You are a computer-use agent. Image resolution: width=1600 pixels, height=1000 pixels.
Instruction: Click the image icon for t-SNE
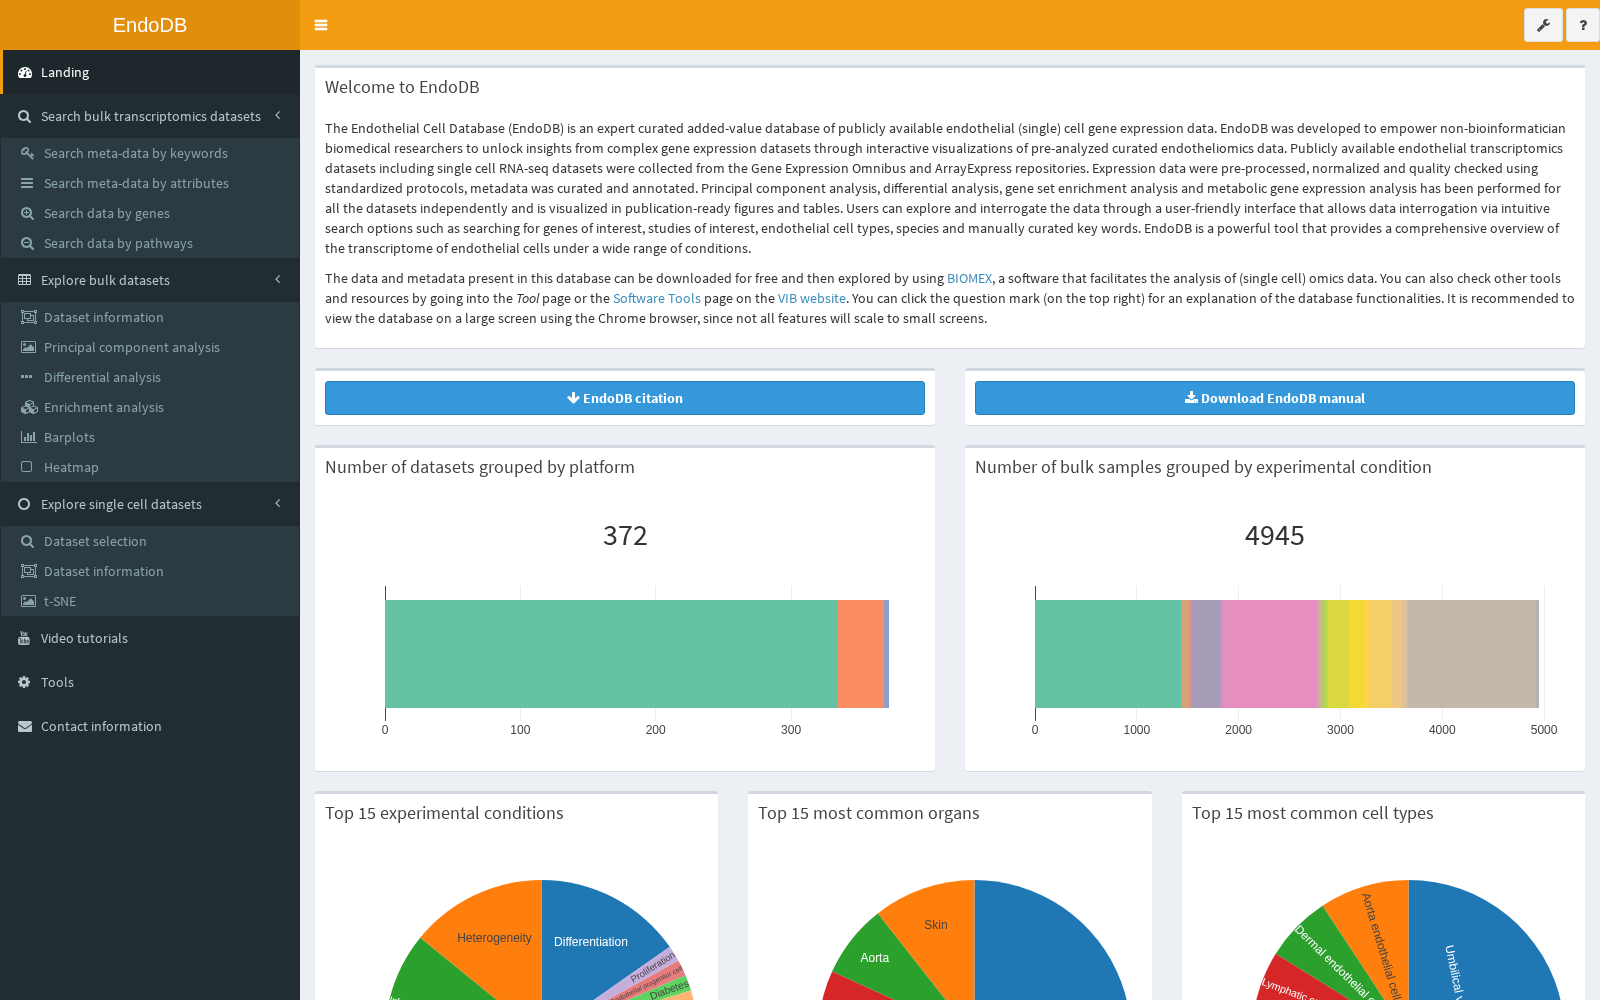28,601
